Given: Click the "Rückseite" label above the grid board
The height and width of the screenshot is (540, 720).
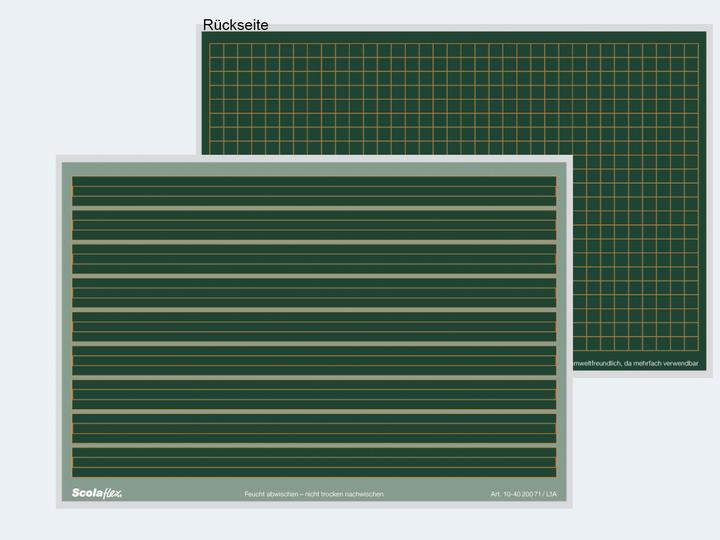Looking at the screenshot, I should tap(236, 25).
